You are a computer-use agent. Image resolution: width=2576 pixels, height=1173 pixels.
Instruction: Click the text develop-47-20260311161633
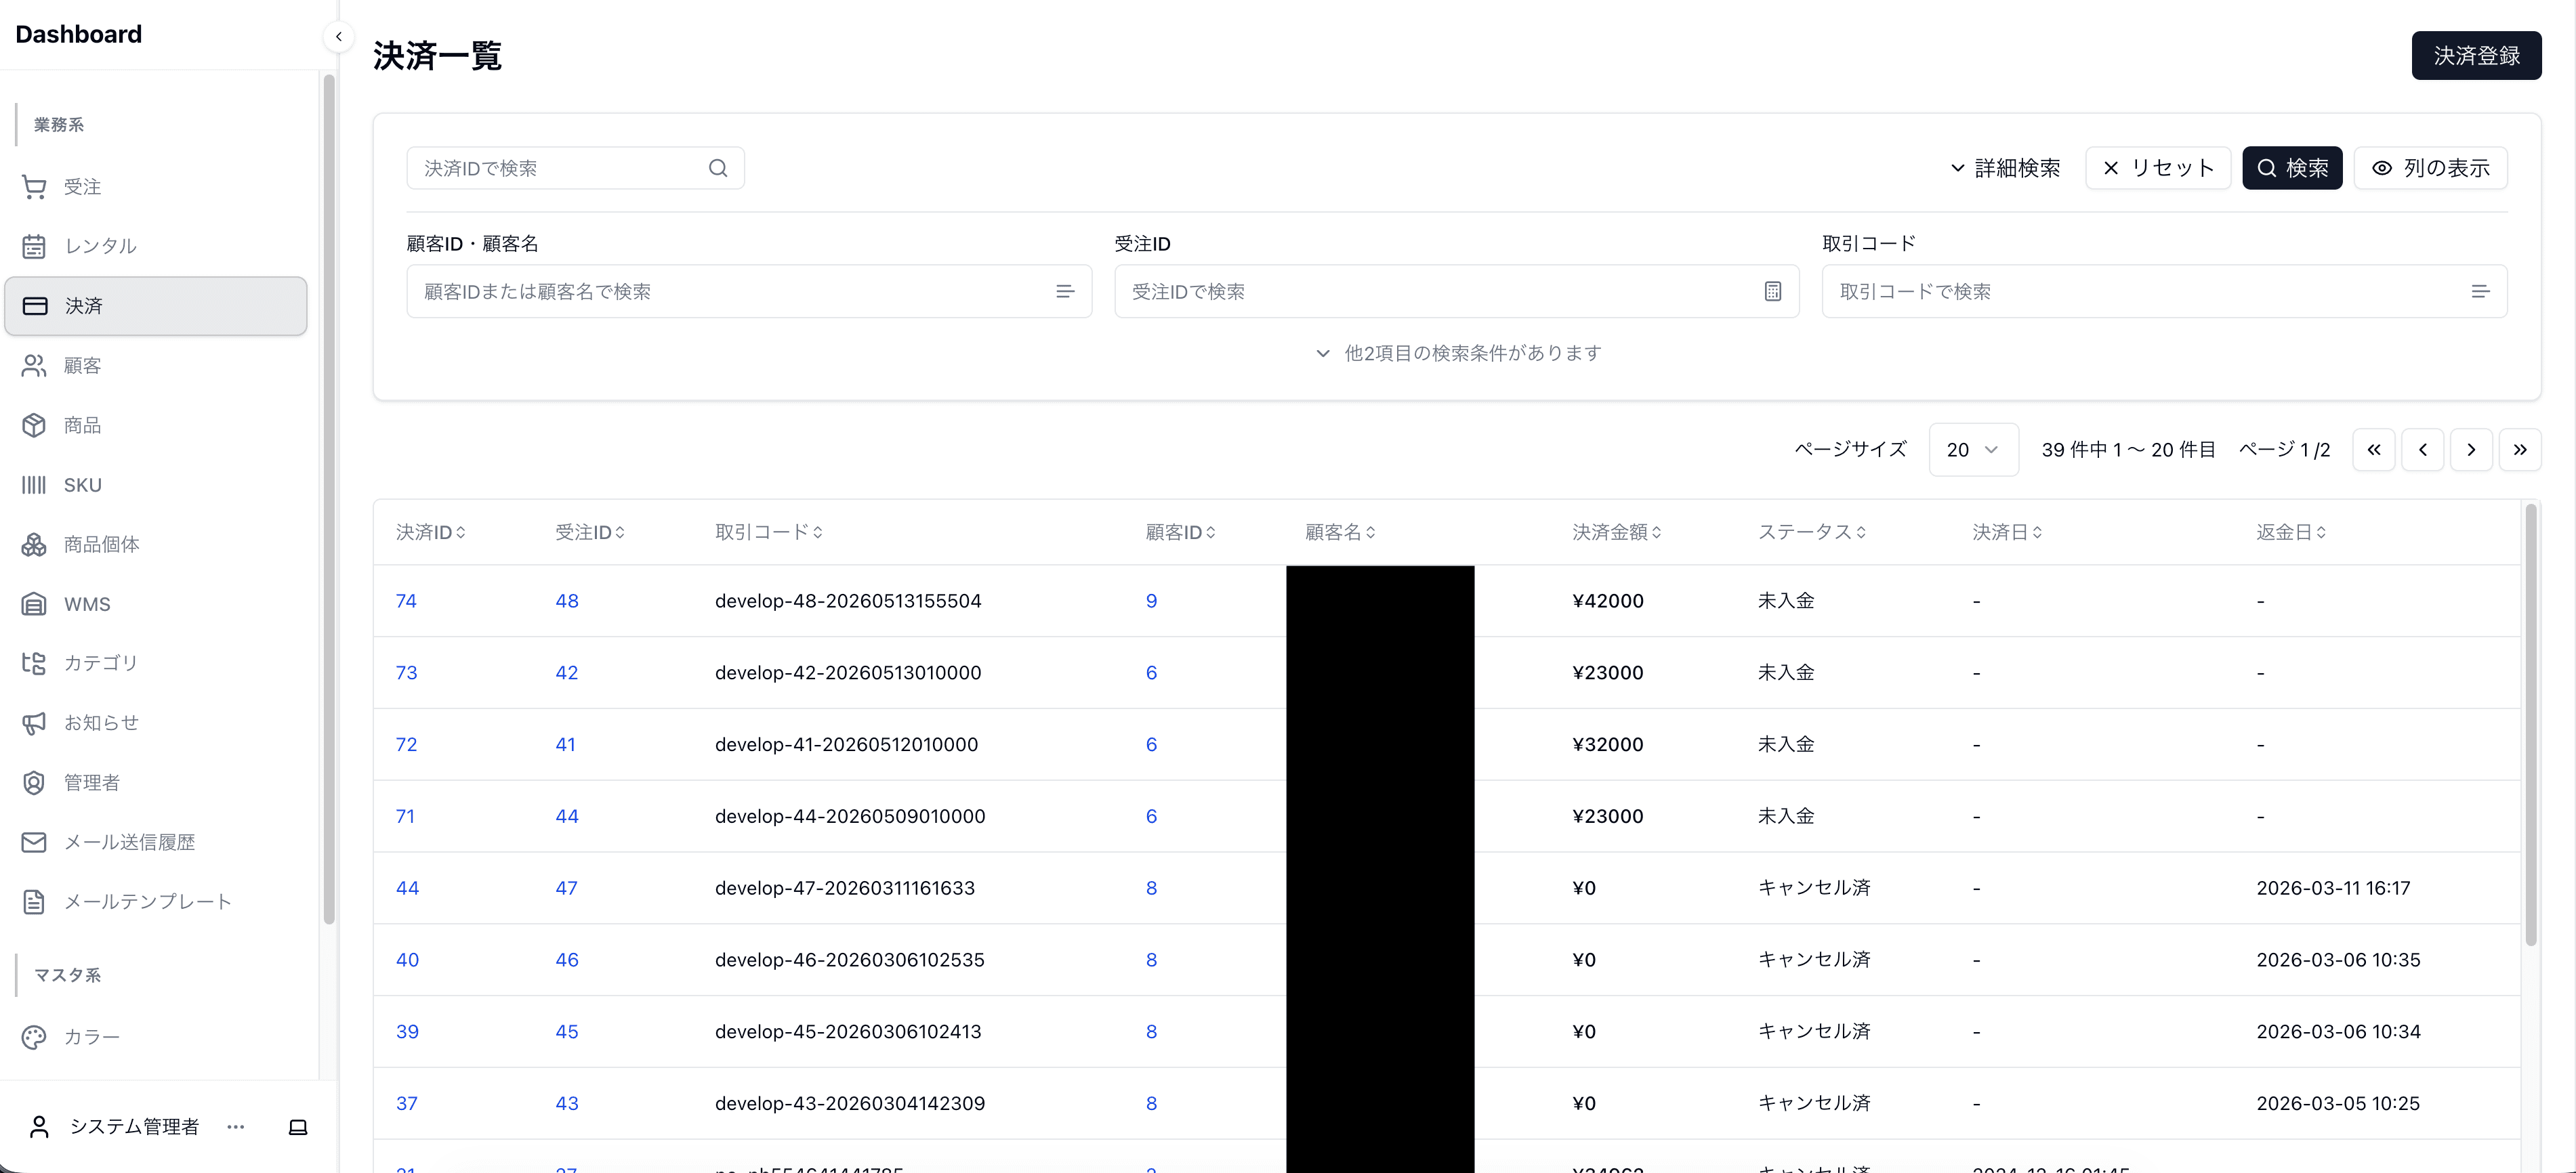pyautogui.click(x=845, y=888)
